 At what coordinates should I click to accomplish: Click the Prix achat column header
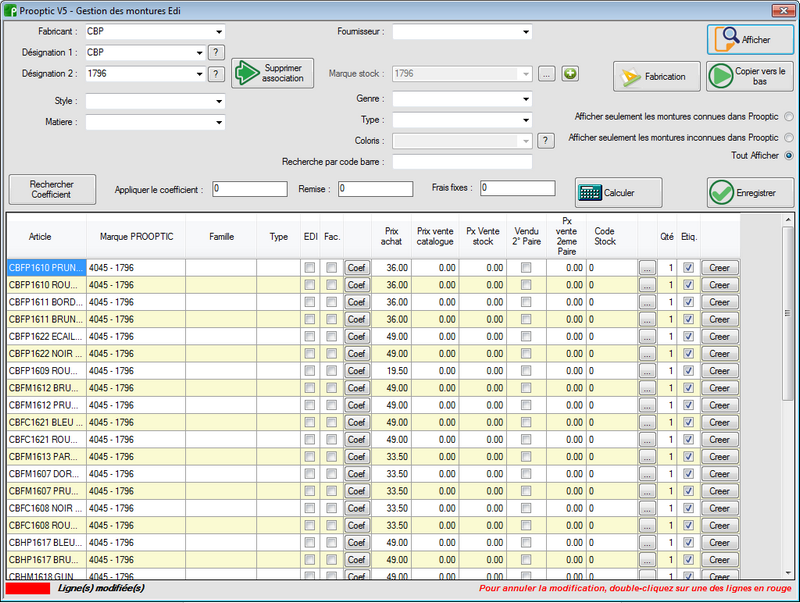tap(391, 237)
